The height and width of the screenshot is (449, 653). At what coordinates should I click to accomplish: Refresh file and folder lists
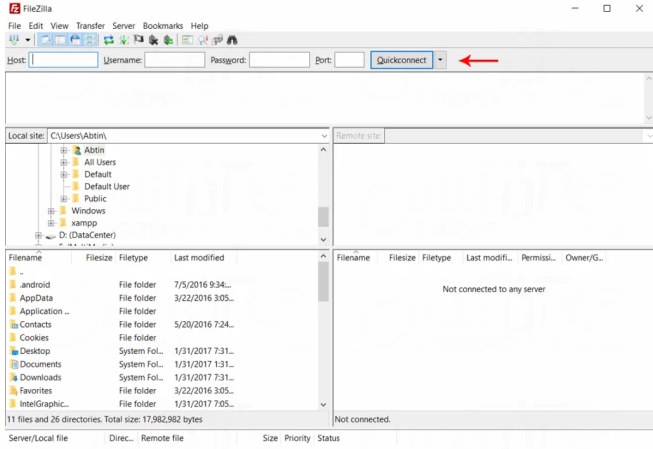coord(109,40)
